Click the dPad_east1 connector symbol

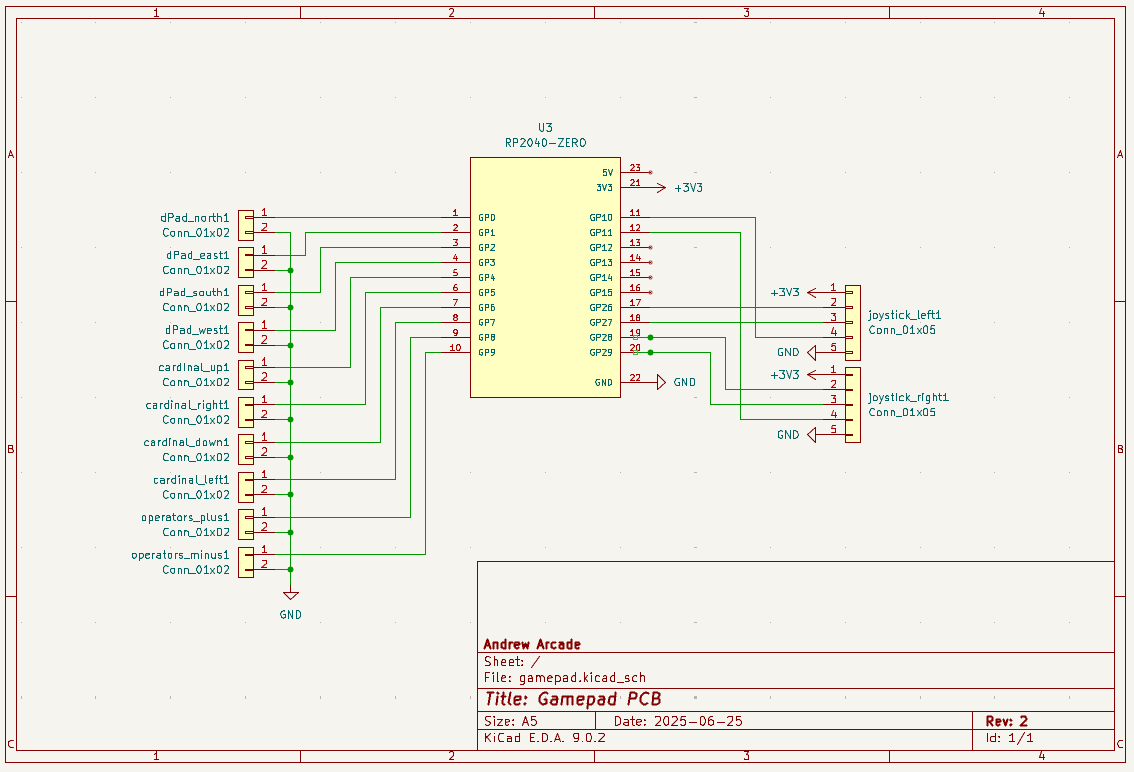point(246,263)
